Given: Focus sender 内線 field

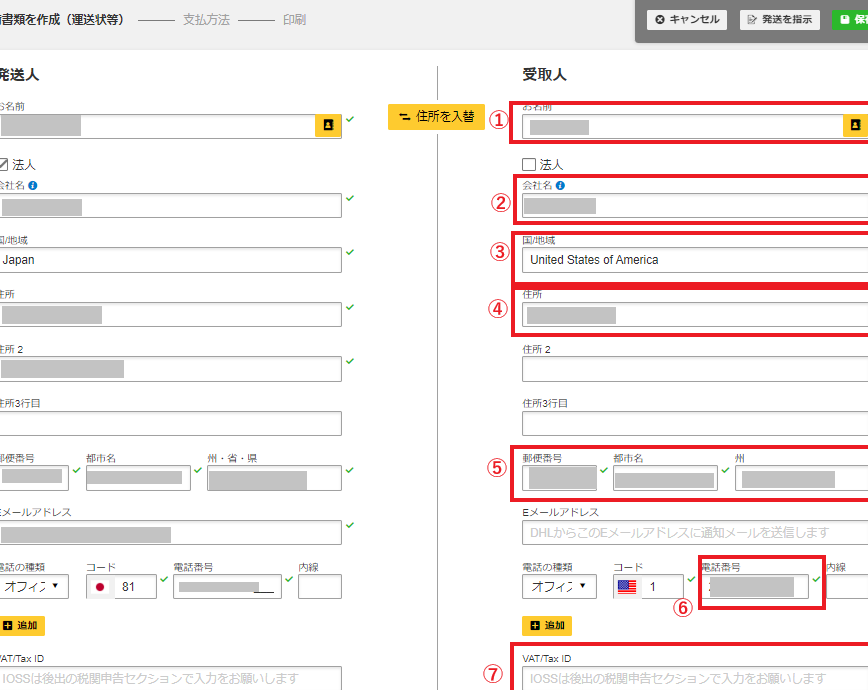Looking at the screenshot, I should tap(320, 586).
